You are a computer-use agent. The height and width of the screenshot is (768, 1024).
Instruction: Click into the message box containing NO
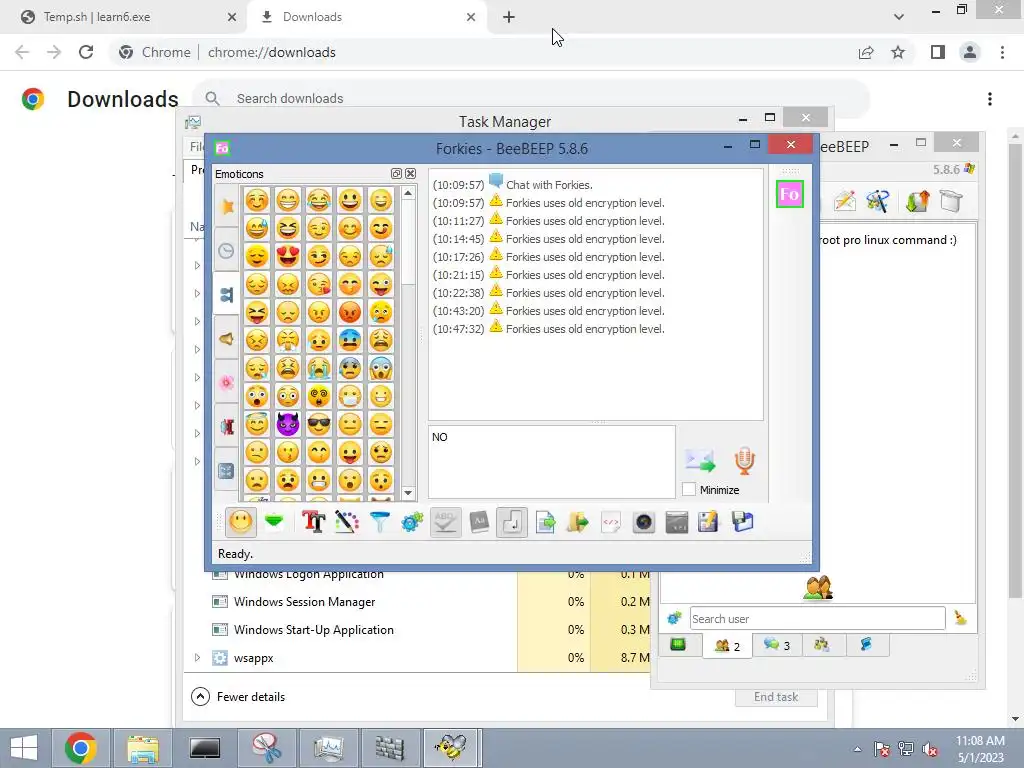[x=552, y=462]
